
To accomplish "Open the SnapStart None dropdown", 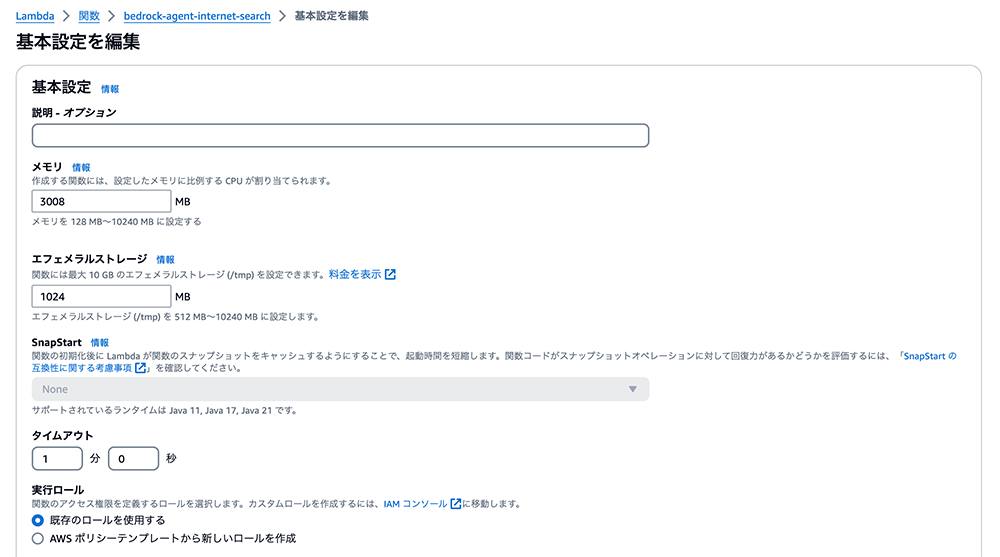I will click(341, 389).
